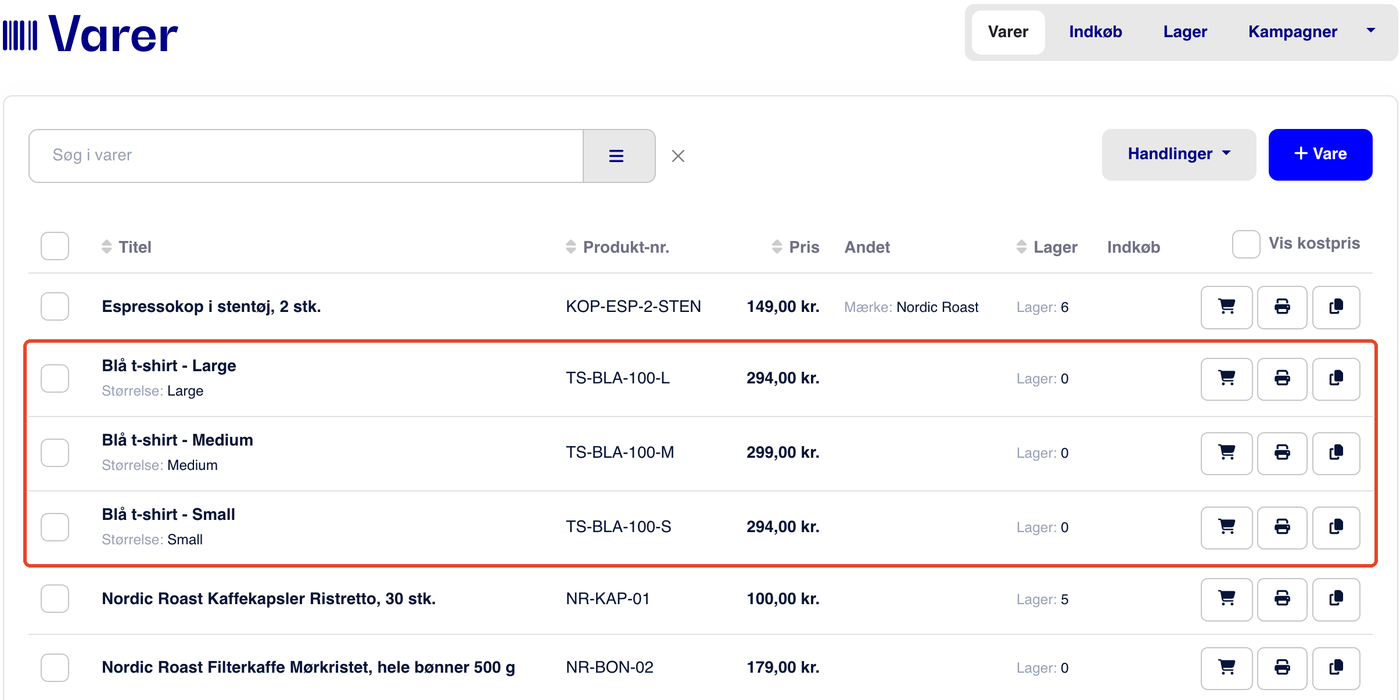
Task: Tick the select-all checkbox in table header
Action: click(x=55, y=246)
